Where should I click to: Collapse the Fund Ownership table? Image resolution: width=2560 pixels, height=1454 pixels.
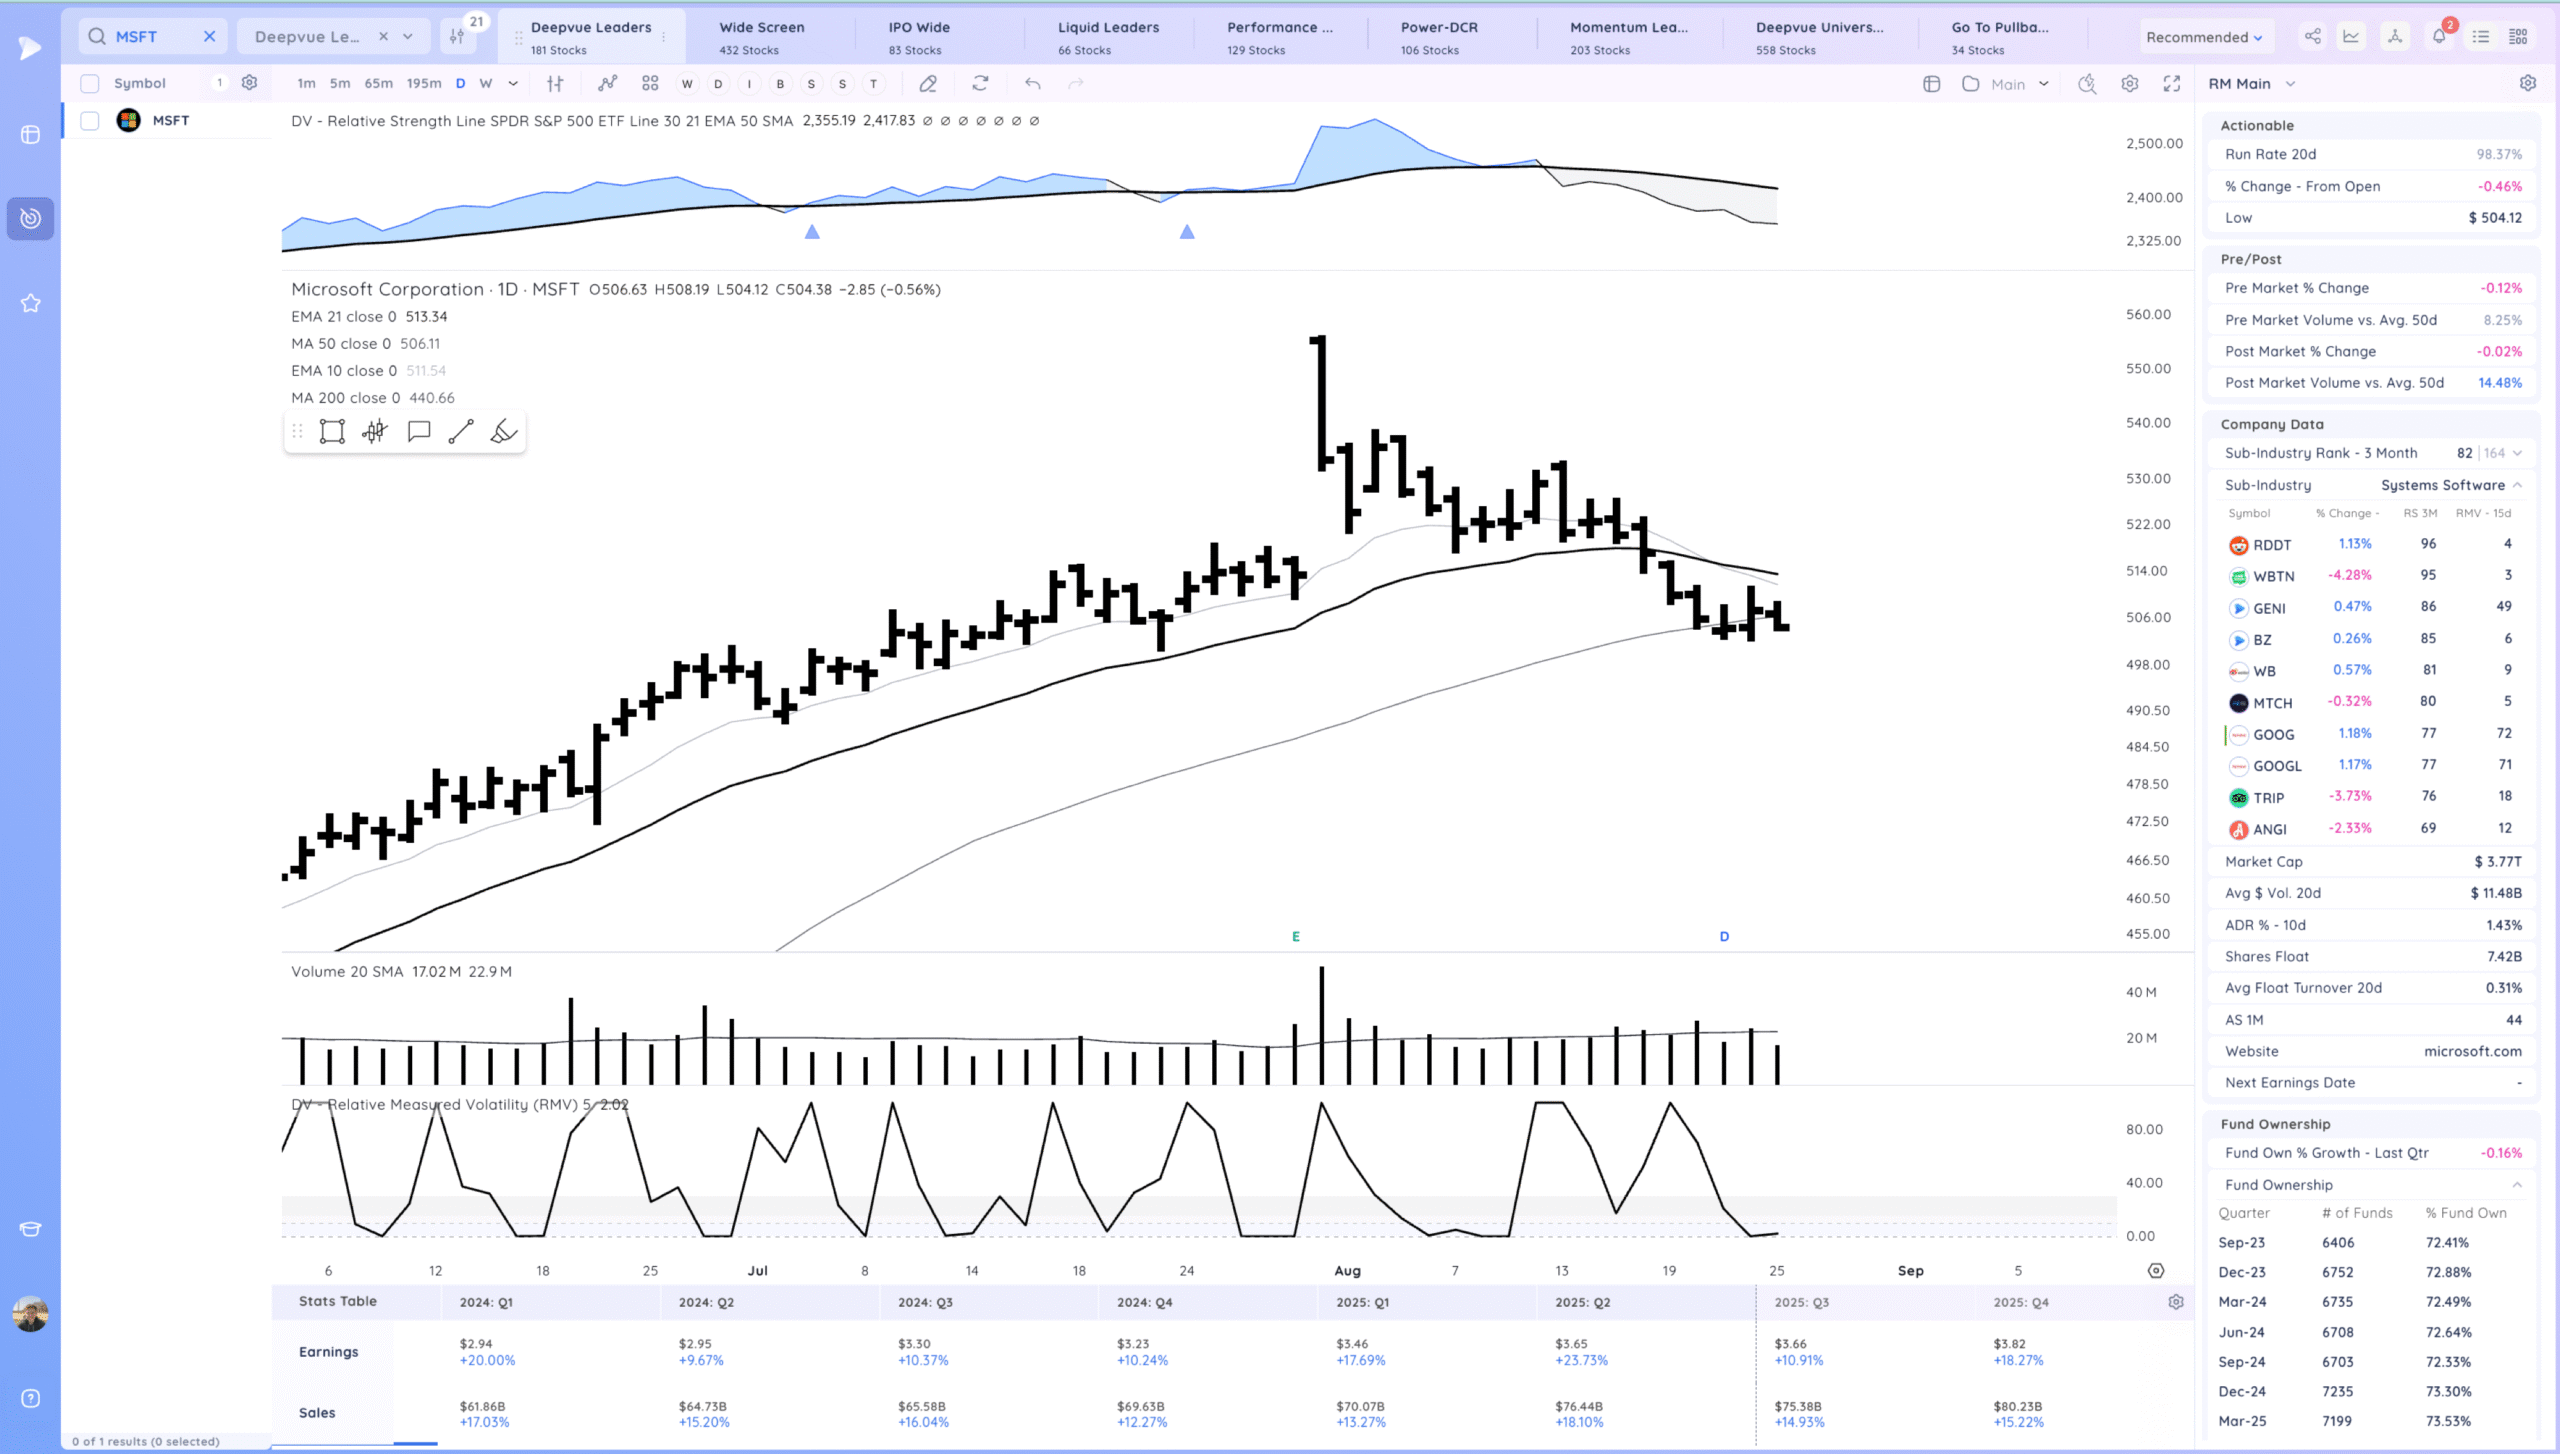tap(2517, 1185)
